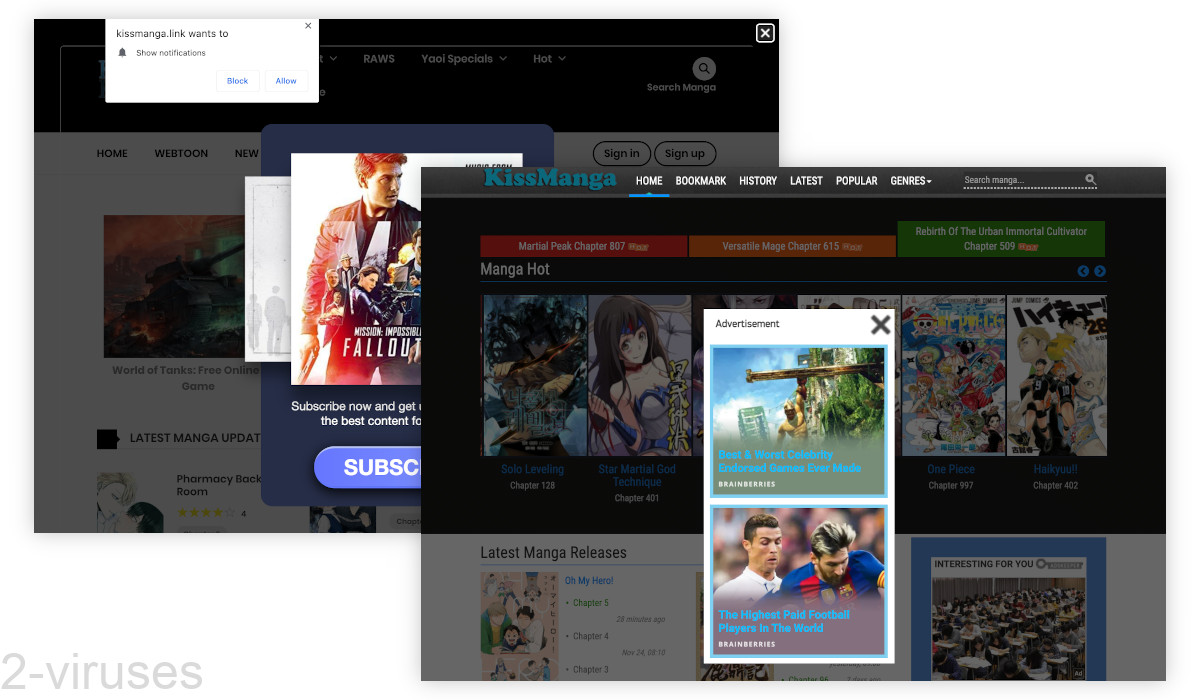Open the Oh My Hero! cover thumbnail
Screen dimensions: 1200x700
pos(518,626)
